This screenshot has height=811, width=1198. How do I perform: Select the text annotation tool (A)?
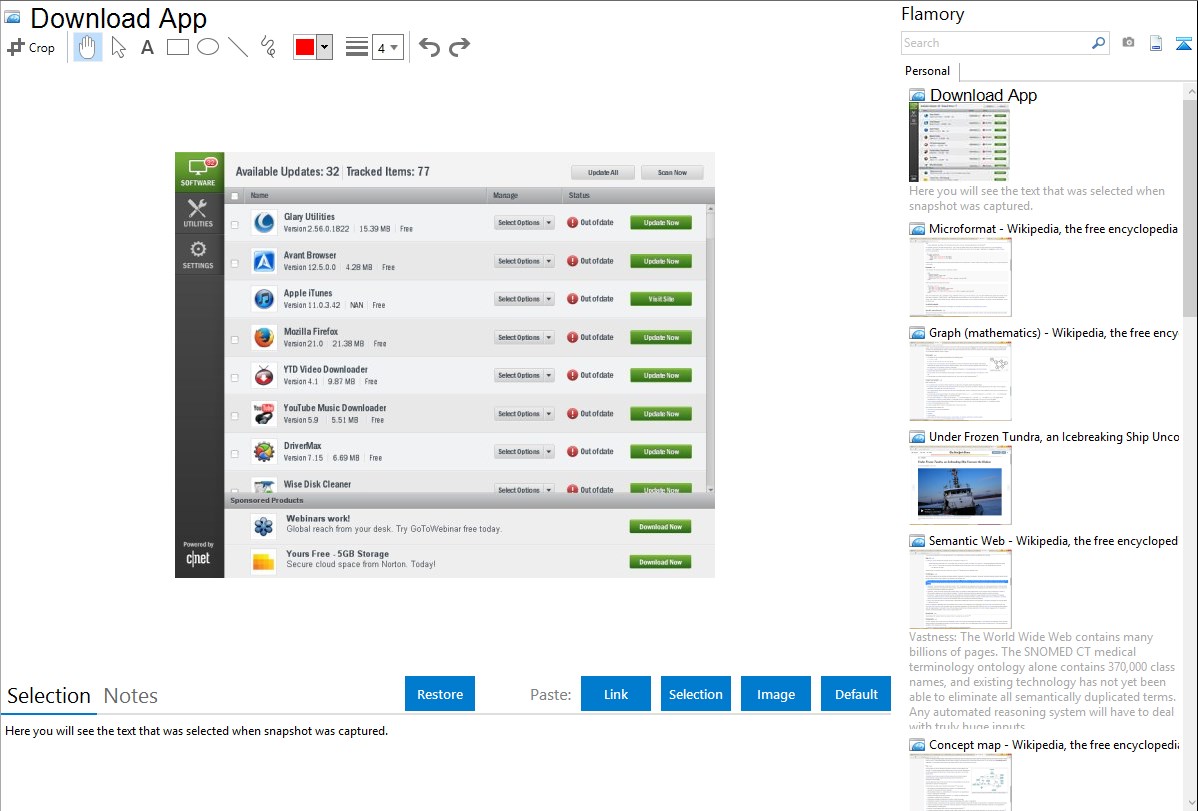coord(147,47)
